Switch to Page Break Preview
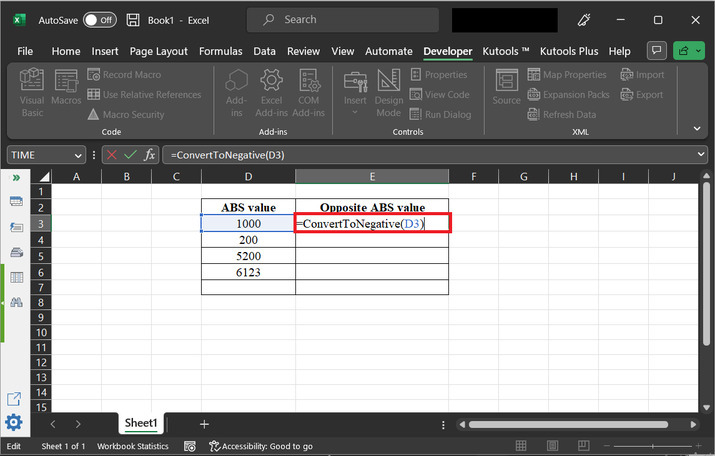 (x=583, y=446)
